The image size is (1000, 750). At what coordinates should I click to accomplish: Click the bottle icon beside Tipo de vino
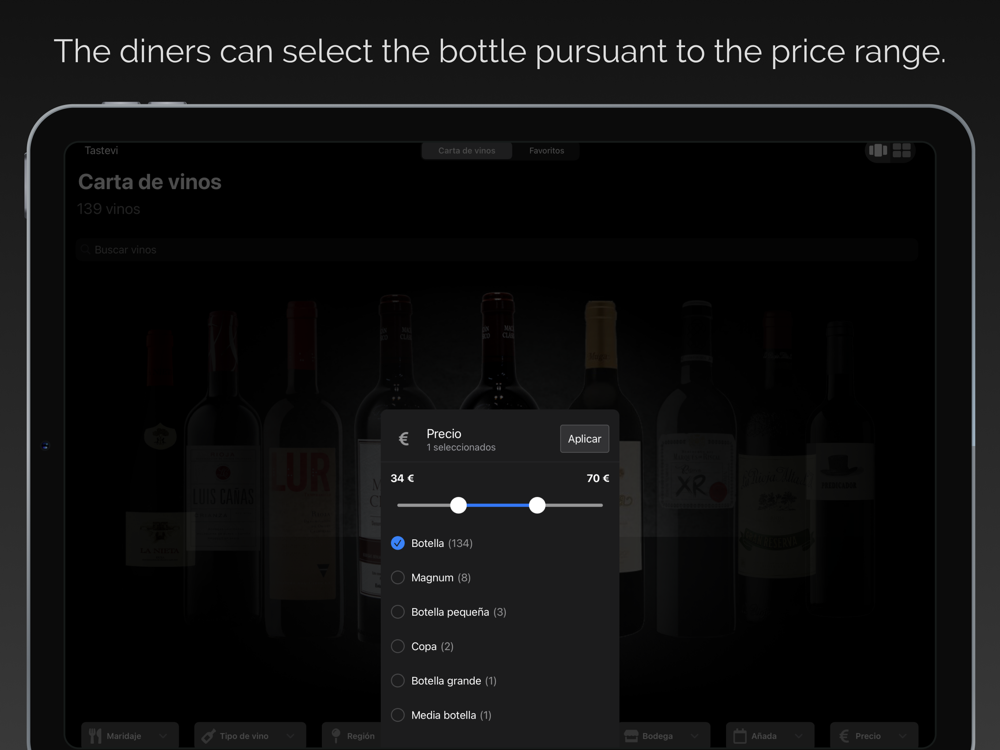(x=208, y=736)
